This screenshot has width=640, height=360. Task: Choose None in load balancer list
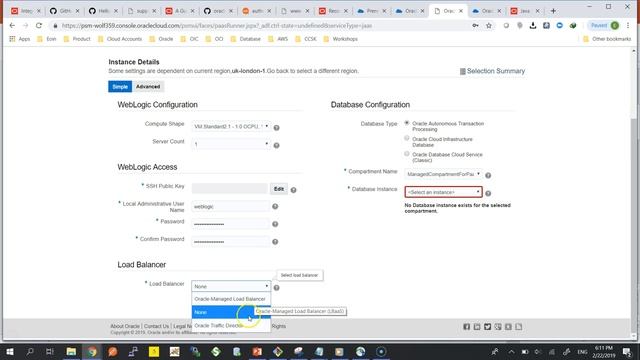[x=231, y=312]
